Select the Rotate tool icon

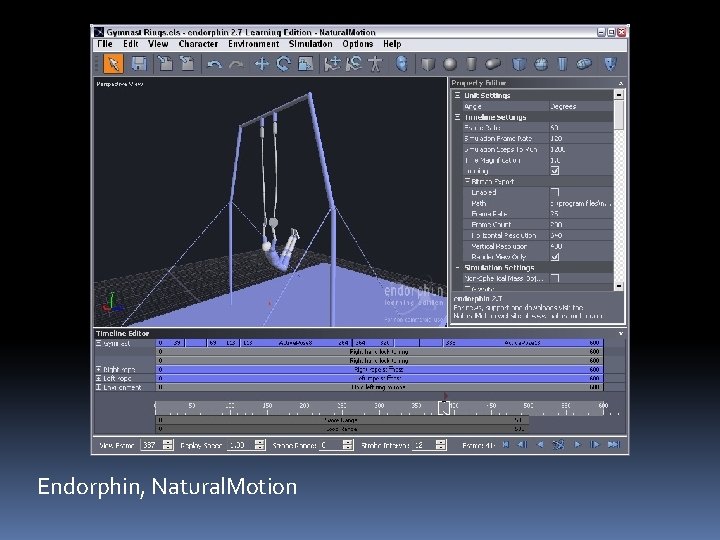pyautogui.click(x=283, y=63)
